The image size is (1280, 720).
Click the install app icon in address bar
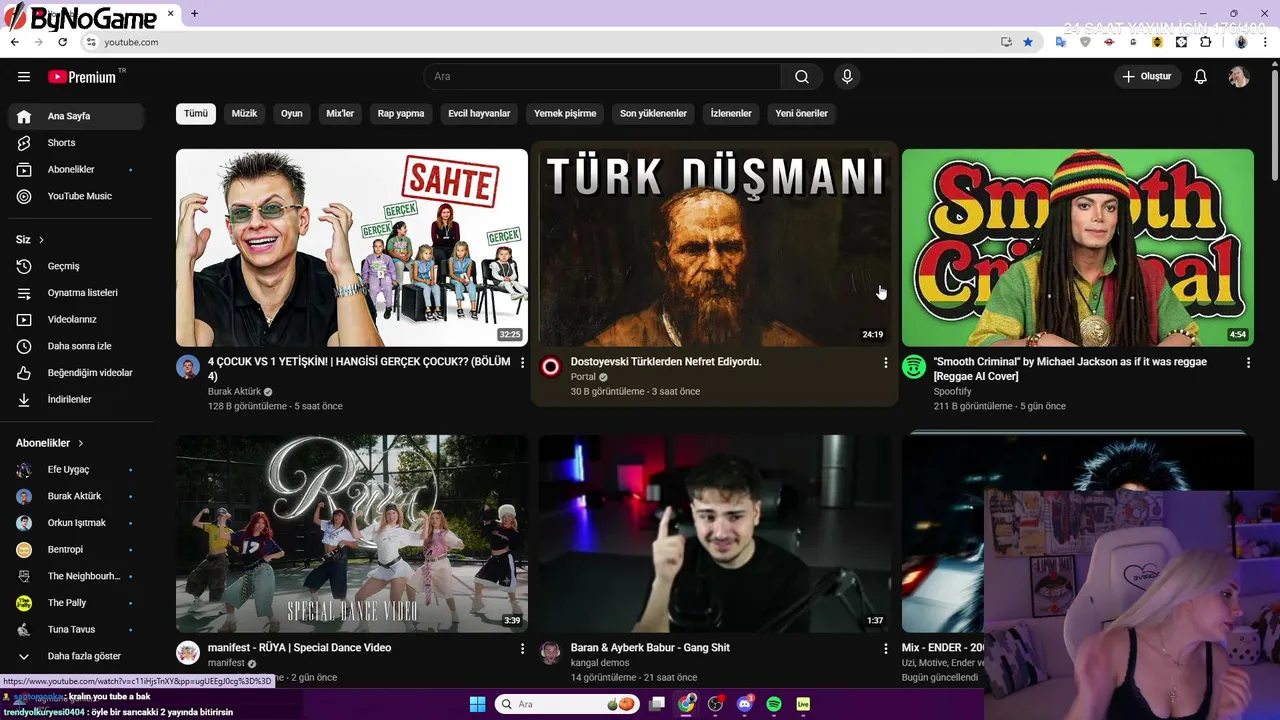(x=1006, y=42)
